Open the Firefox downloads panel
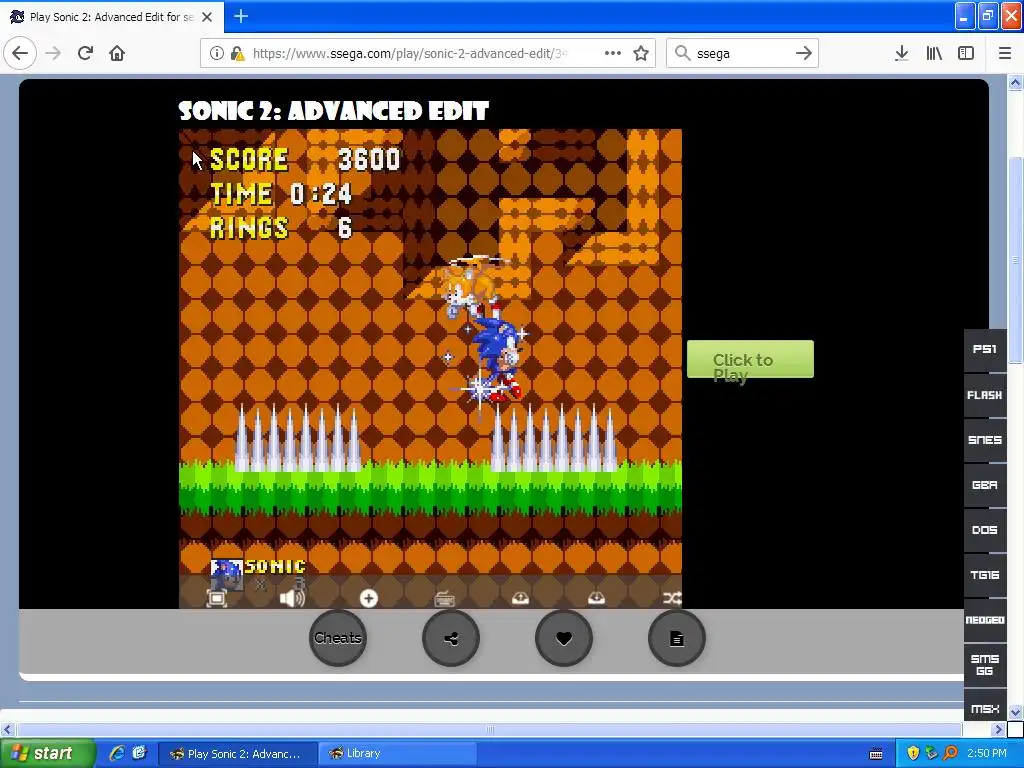 [901, 53]
